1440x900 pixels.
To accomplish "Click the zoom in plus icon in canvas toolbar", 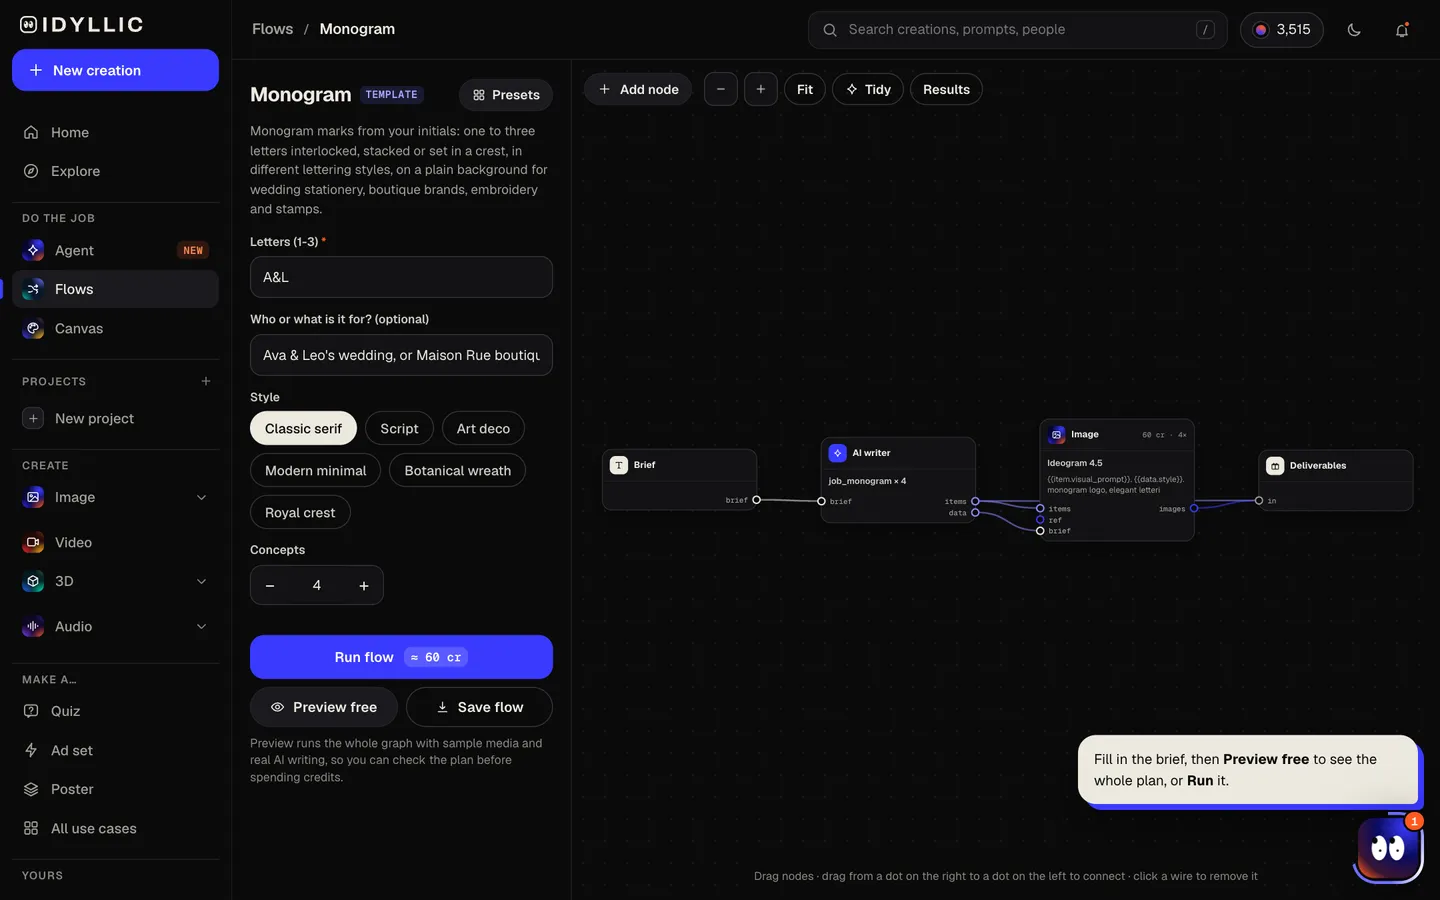I will [x=761, y=89].
